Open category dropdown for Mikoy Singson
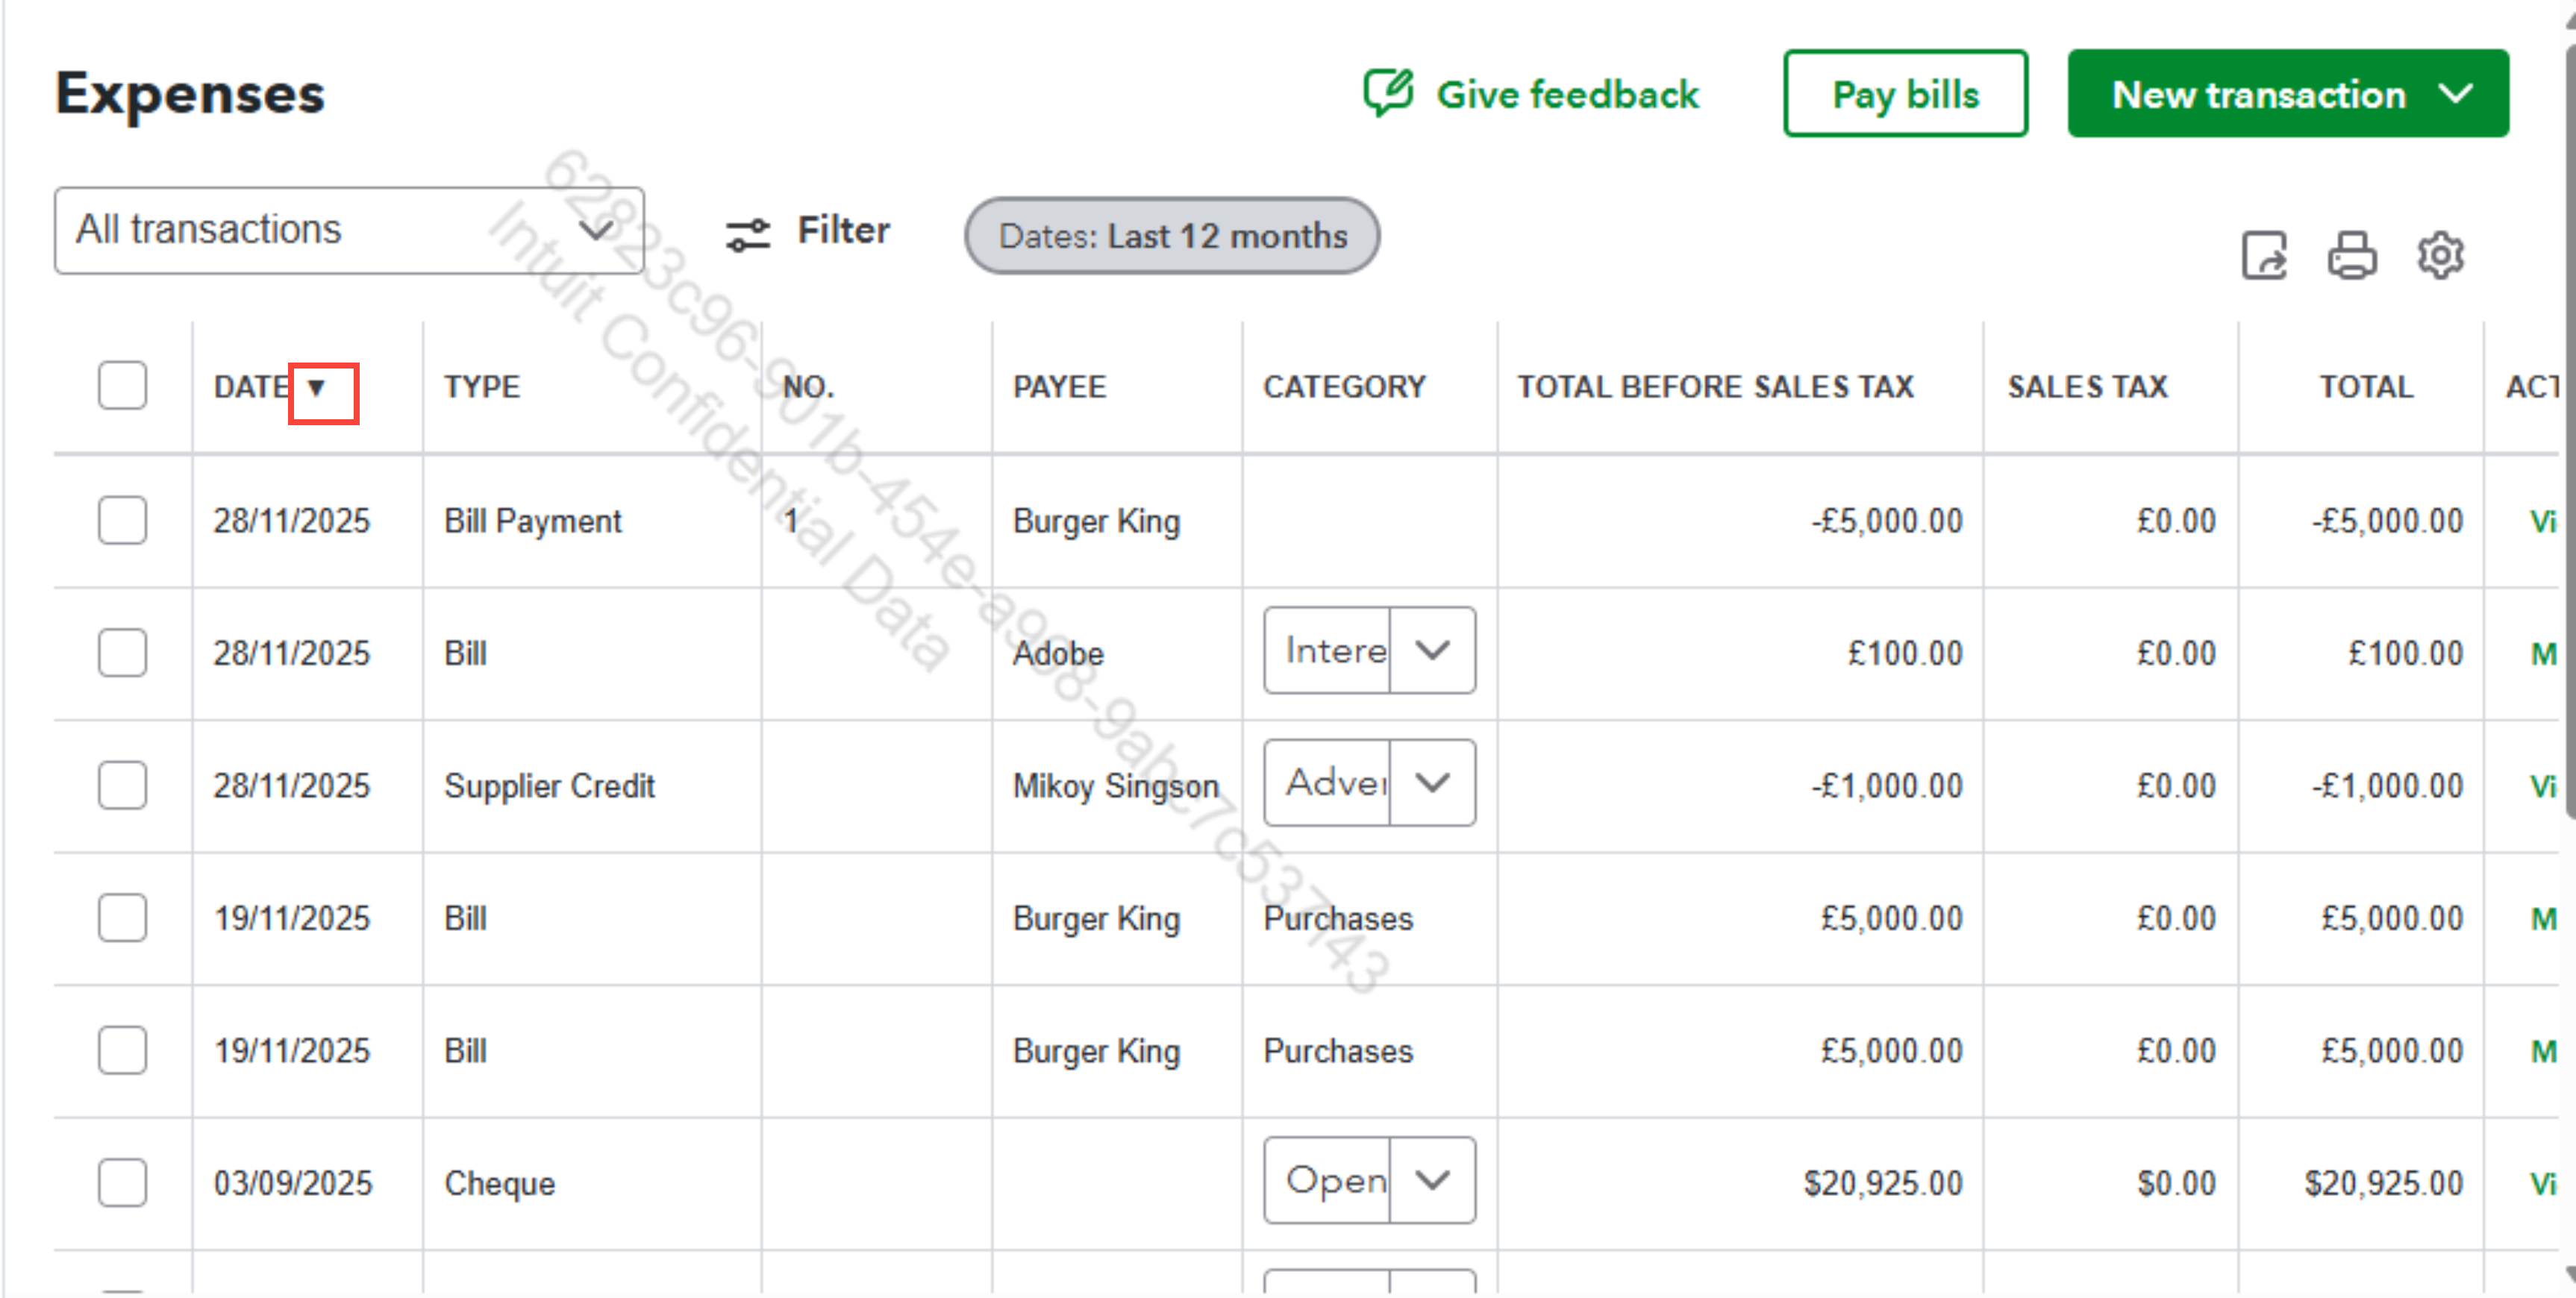Viewport: 2576px width, 1298px height. click(1432, 783)
